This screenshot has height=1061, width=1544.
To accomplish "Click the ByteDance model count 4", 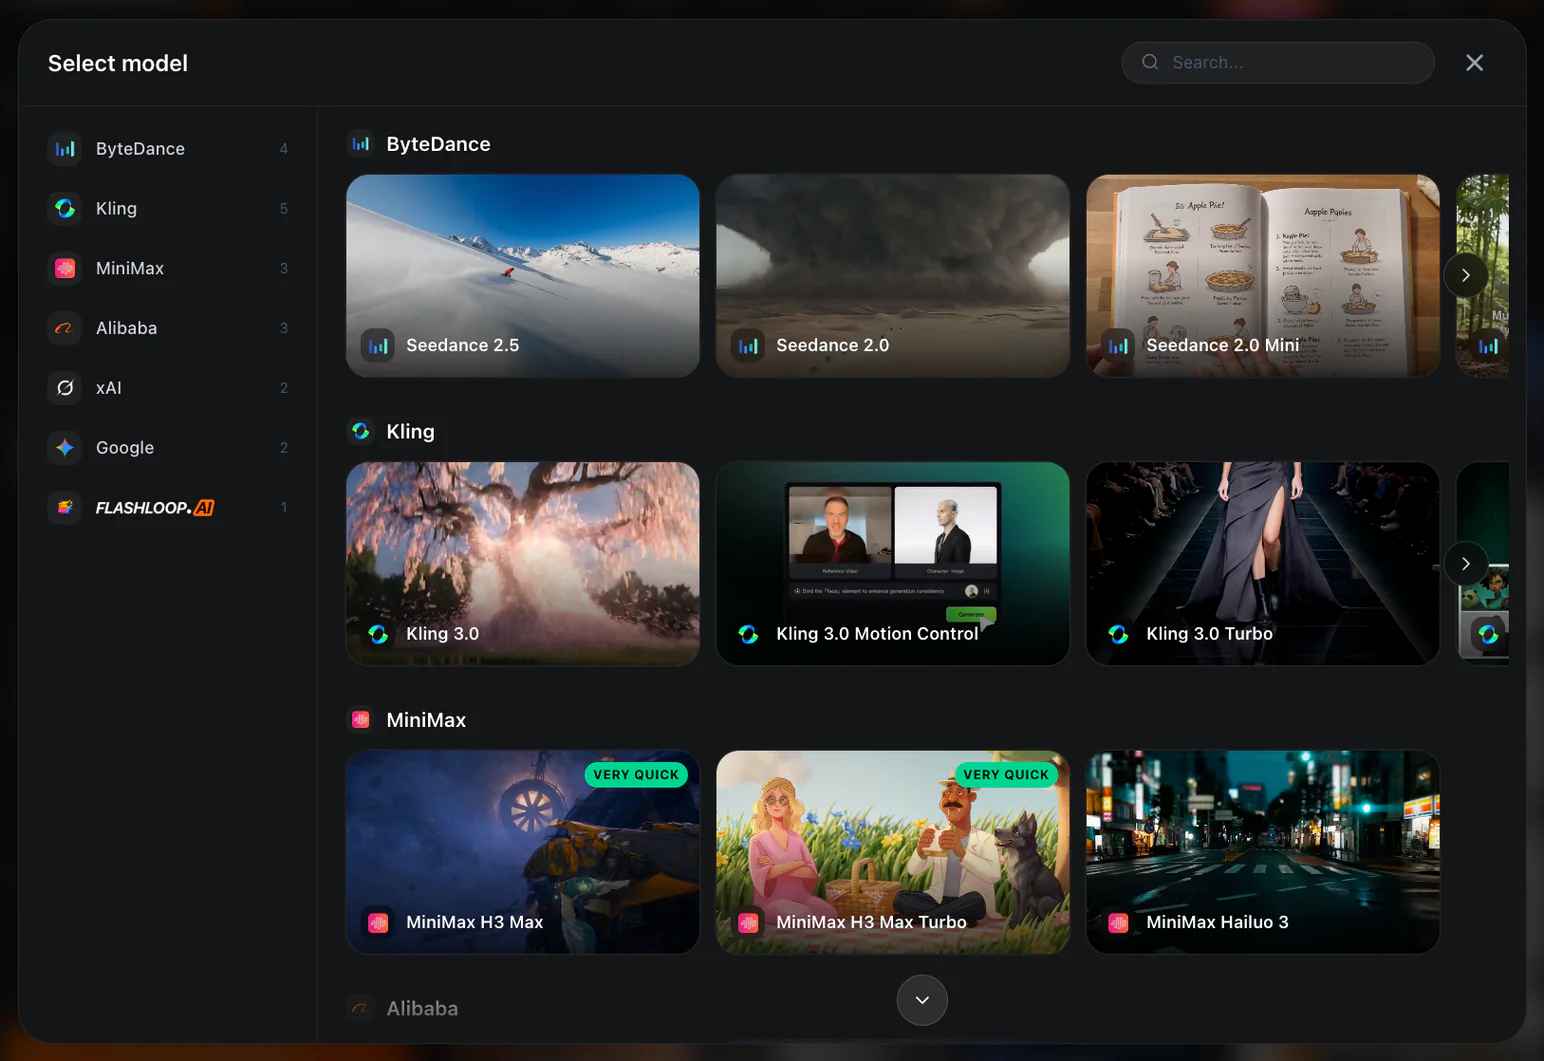I will pyautogui.click(x=284, y=149).
